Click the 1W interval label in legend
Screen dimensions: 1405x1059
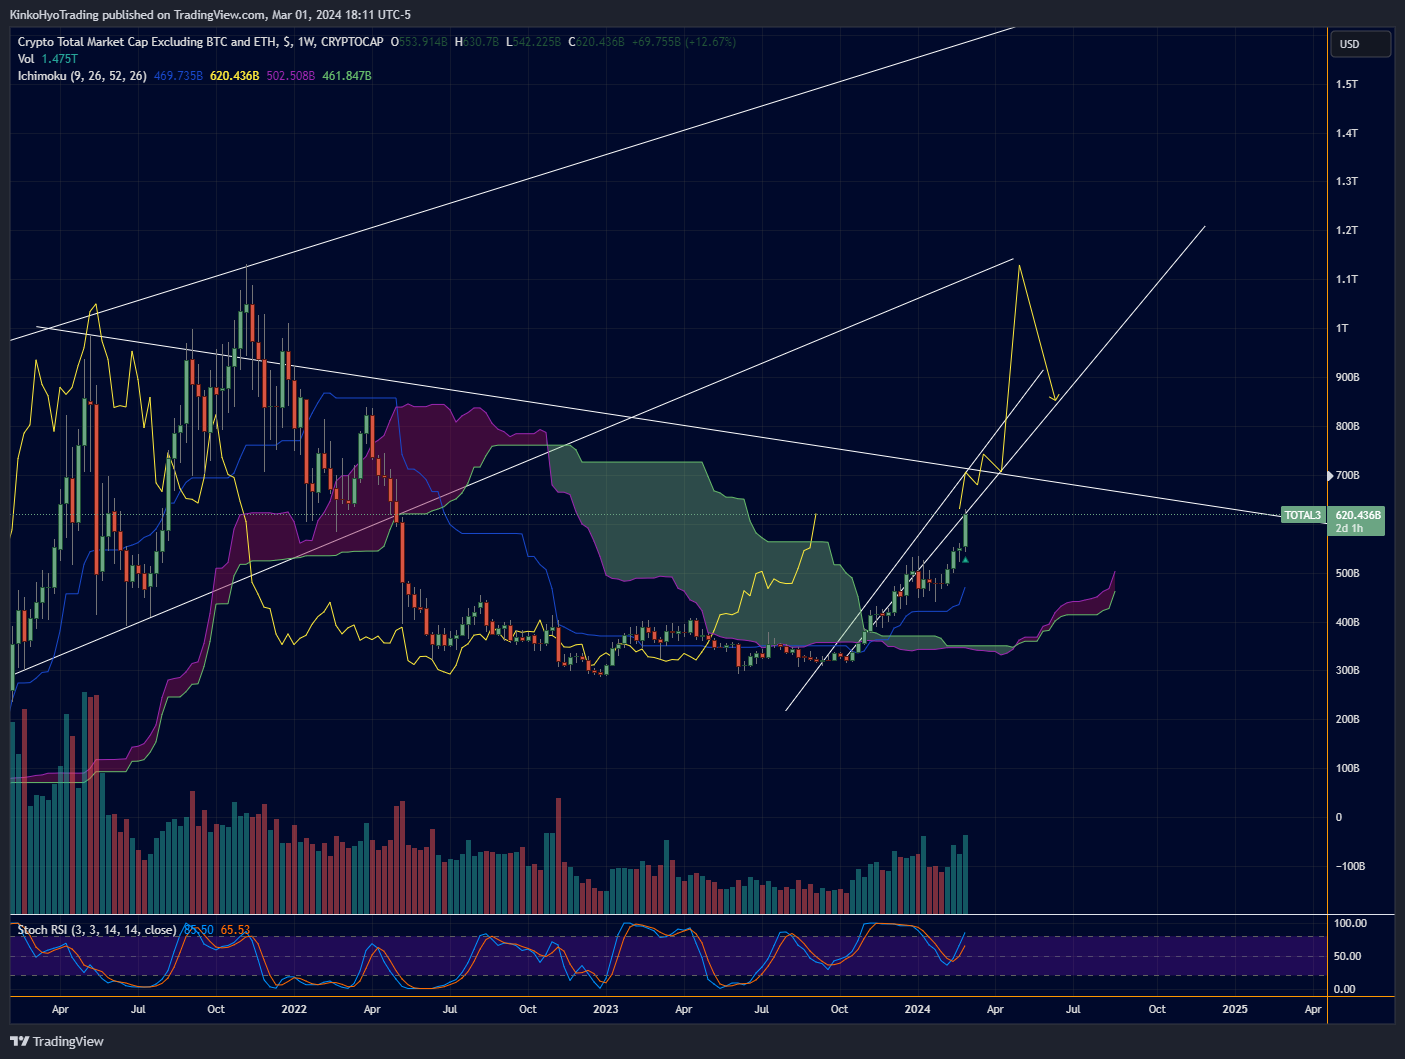pos(306,42)
